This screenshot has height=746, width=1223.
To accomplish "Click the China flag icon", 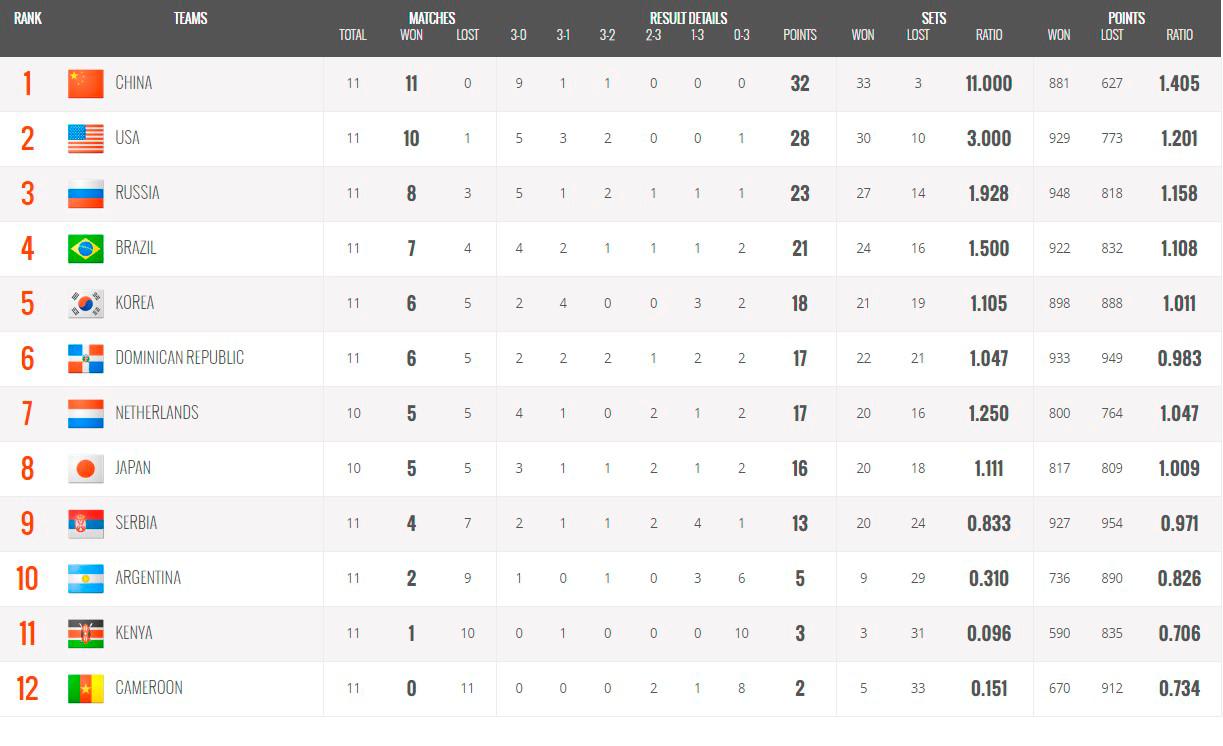I will coord(86,84).
